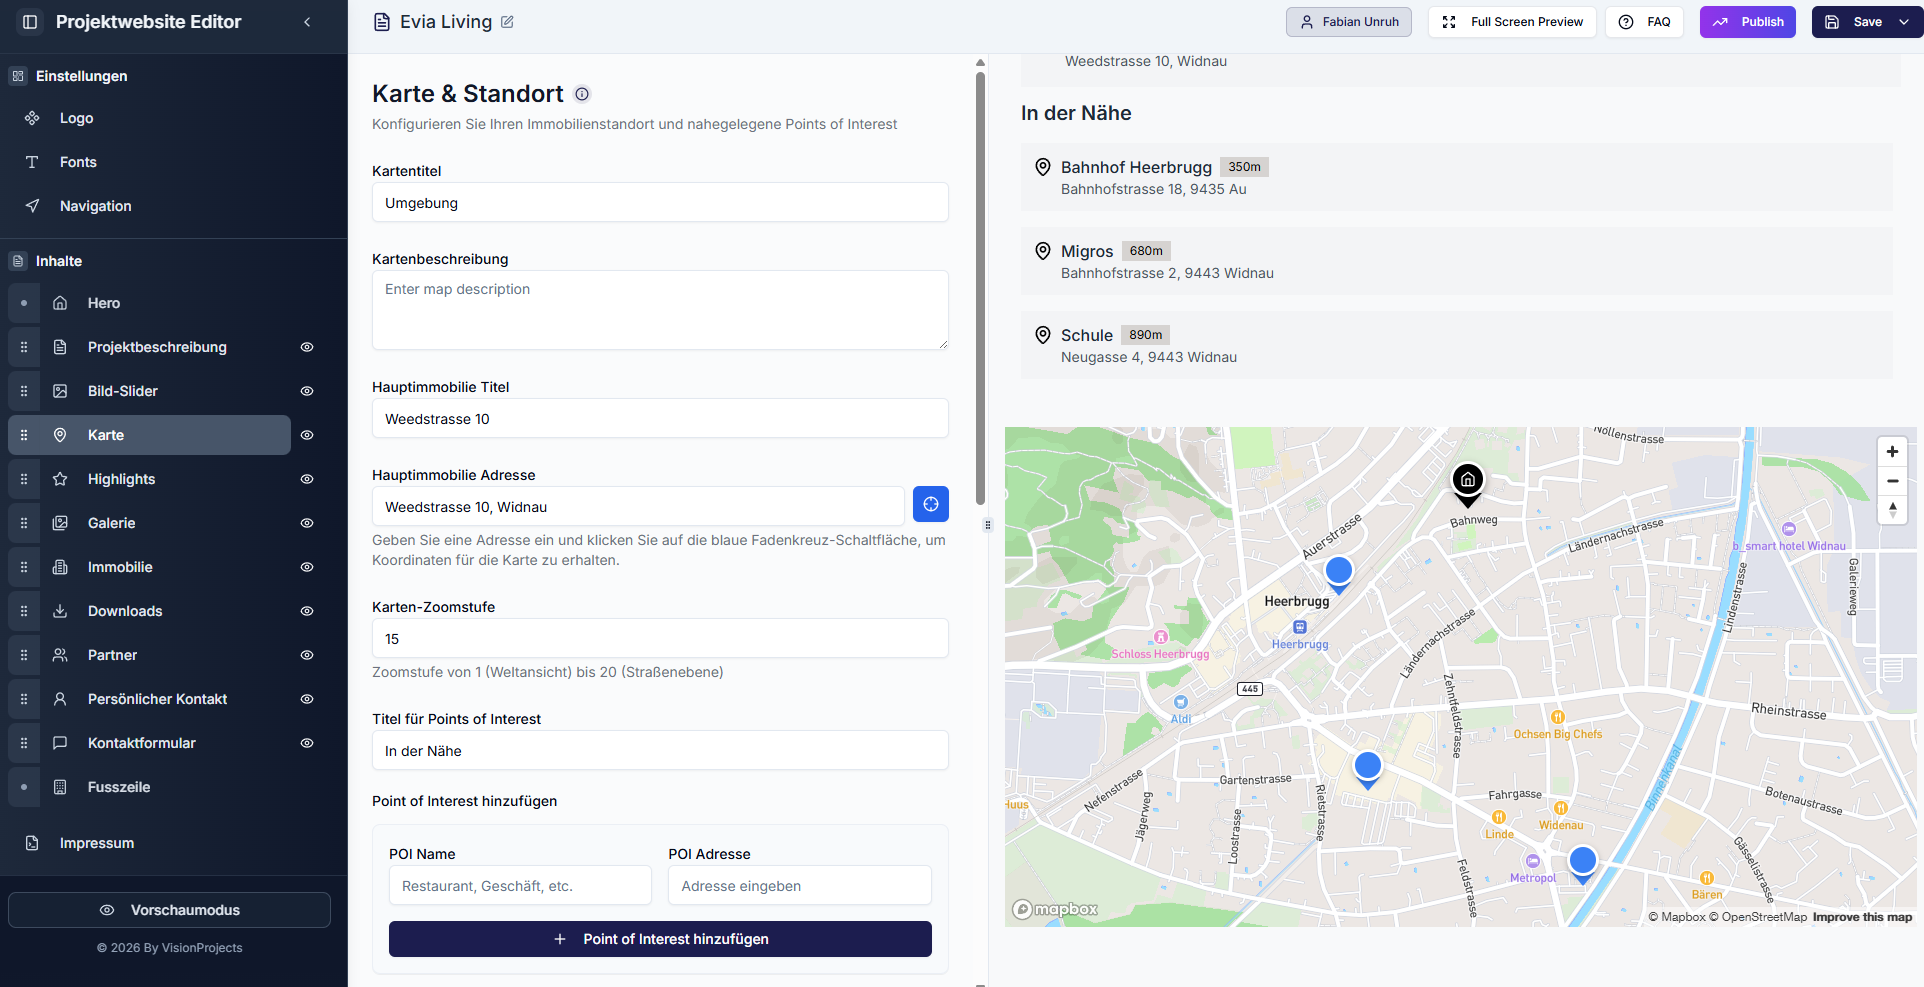Open the Immobilie section
Image resolution: width=1924 pixels, height=987 pixels.
click(x=120, y=567)
